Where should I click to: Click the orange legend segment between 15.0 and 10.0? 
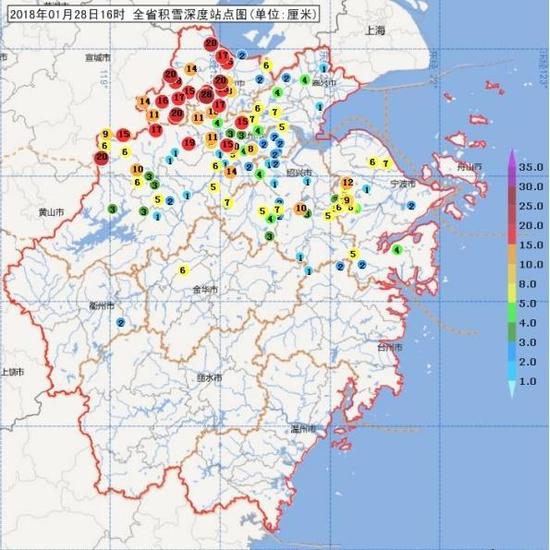(x=512, y=254)
